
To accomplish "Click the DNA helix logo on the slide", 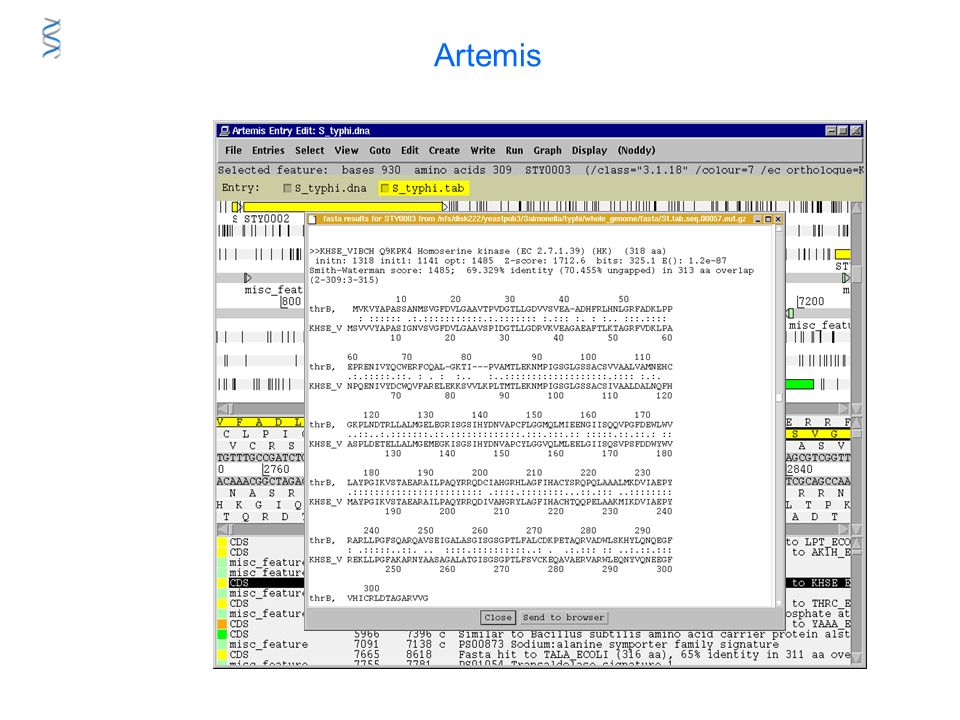I will click(52, 38).
